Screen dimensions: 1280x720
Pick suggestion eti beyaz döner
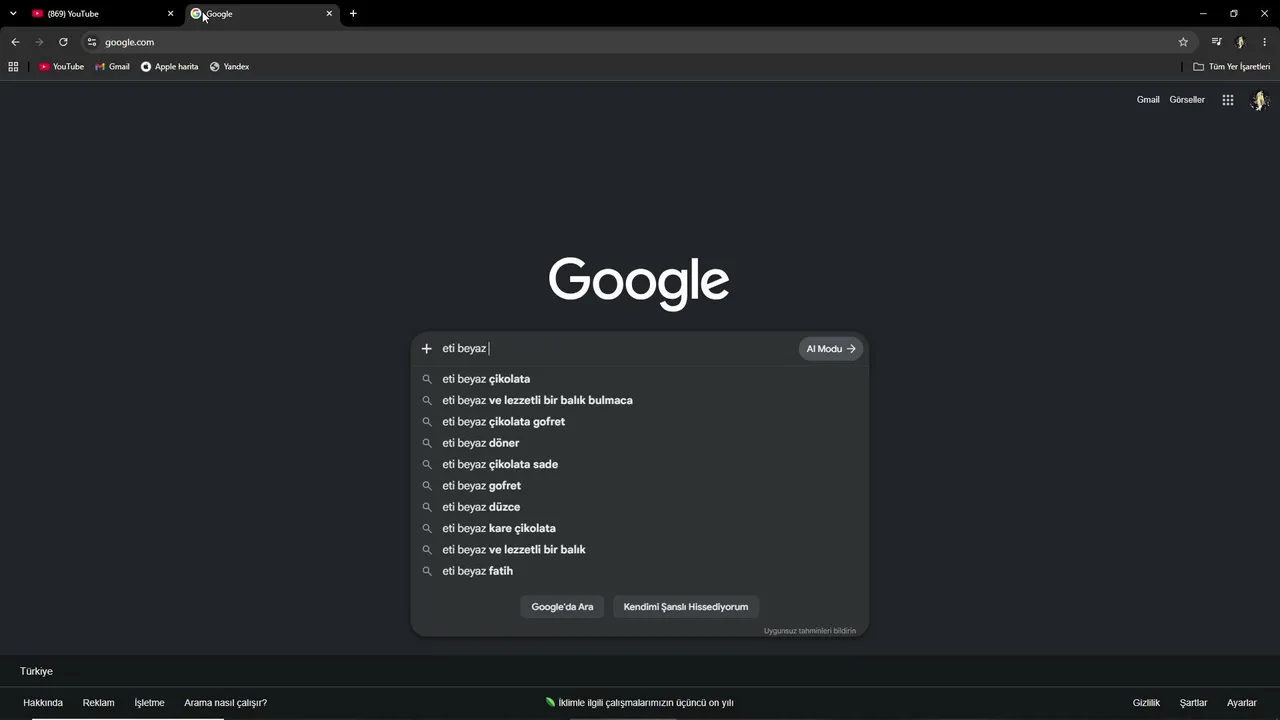click(640, 443)
